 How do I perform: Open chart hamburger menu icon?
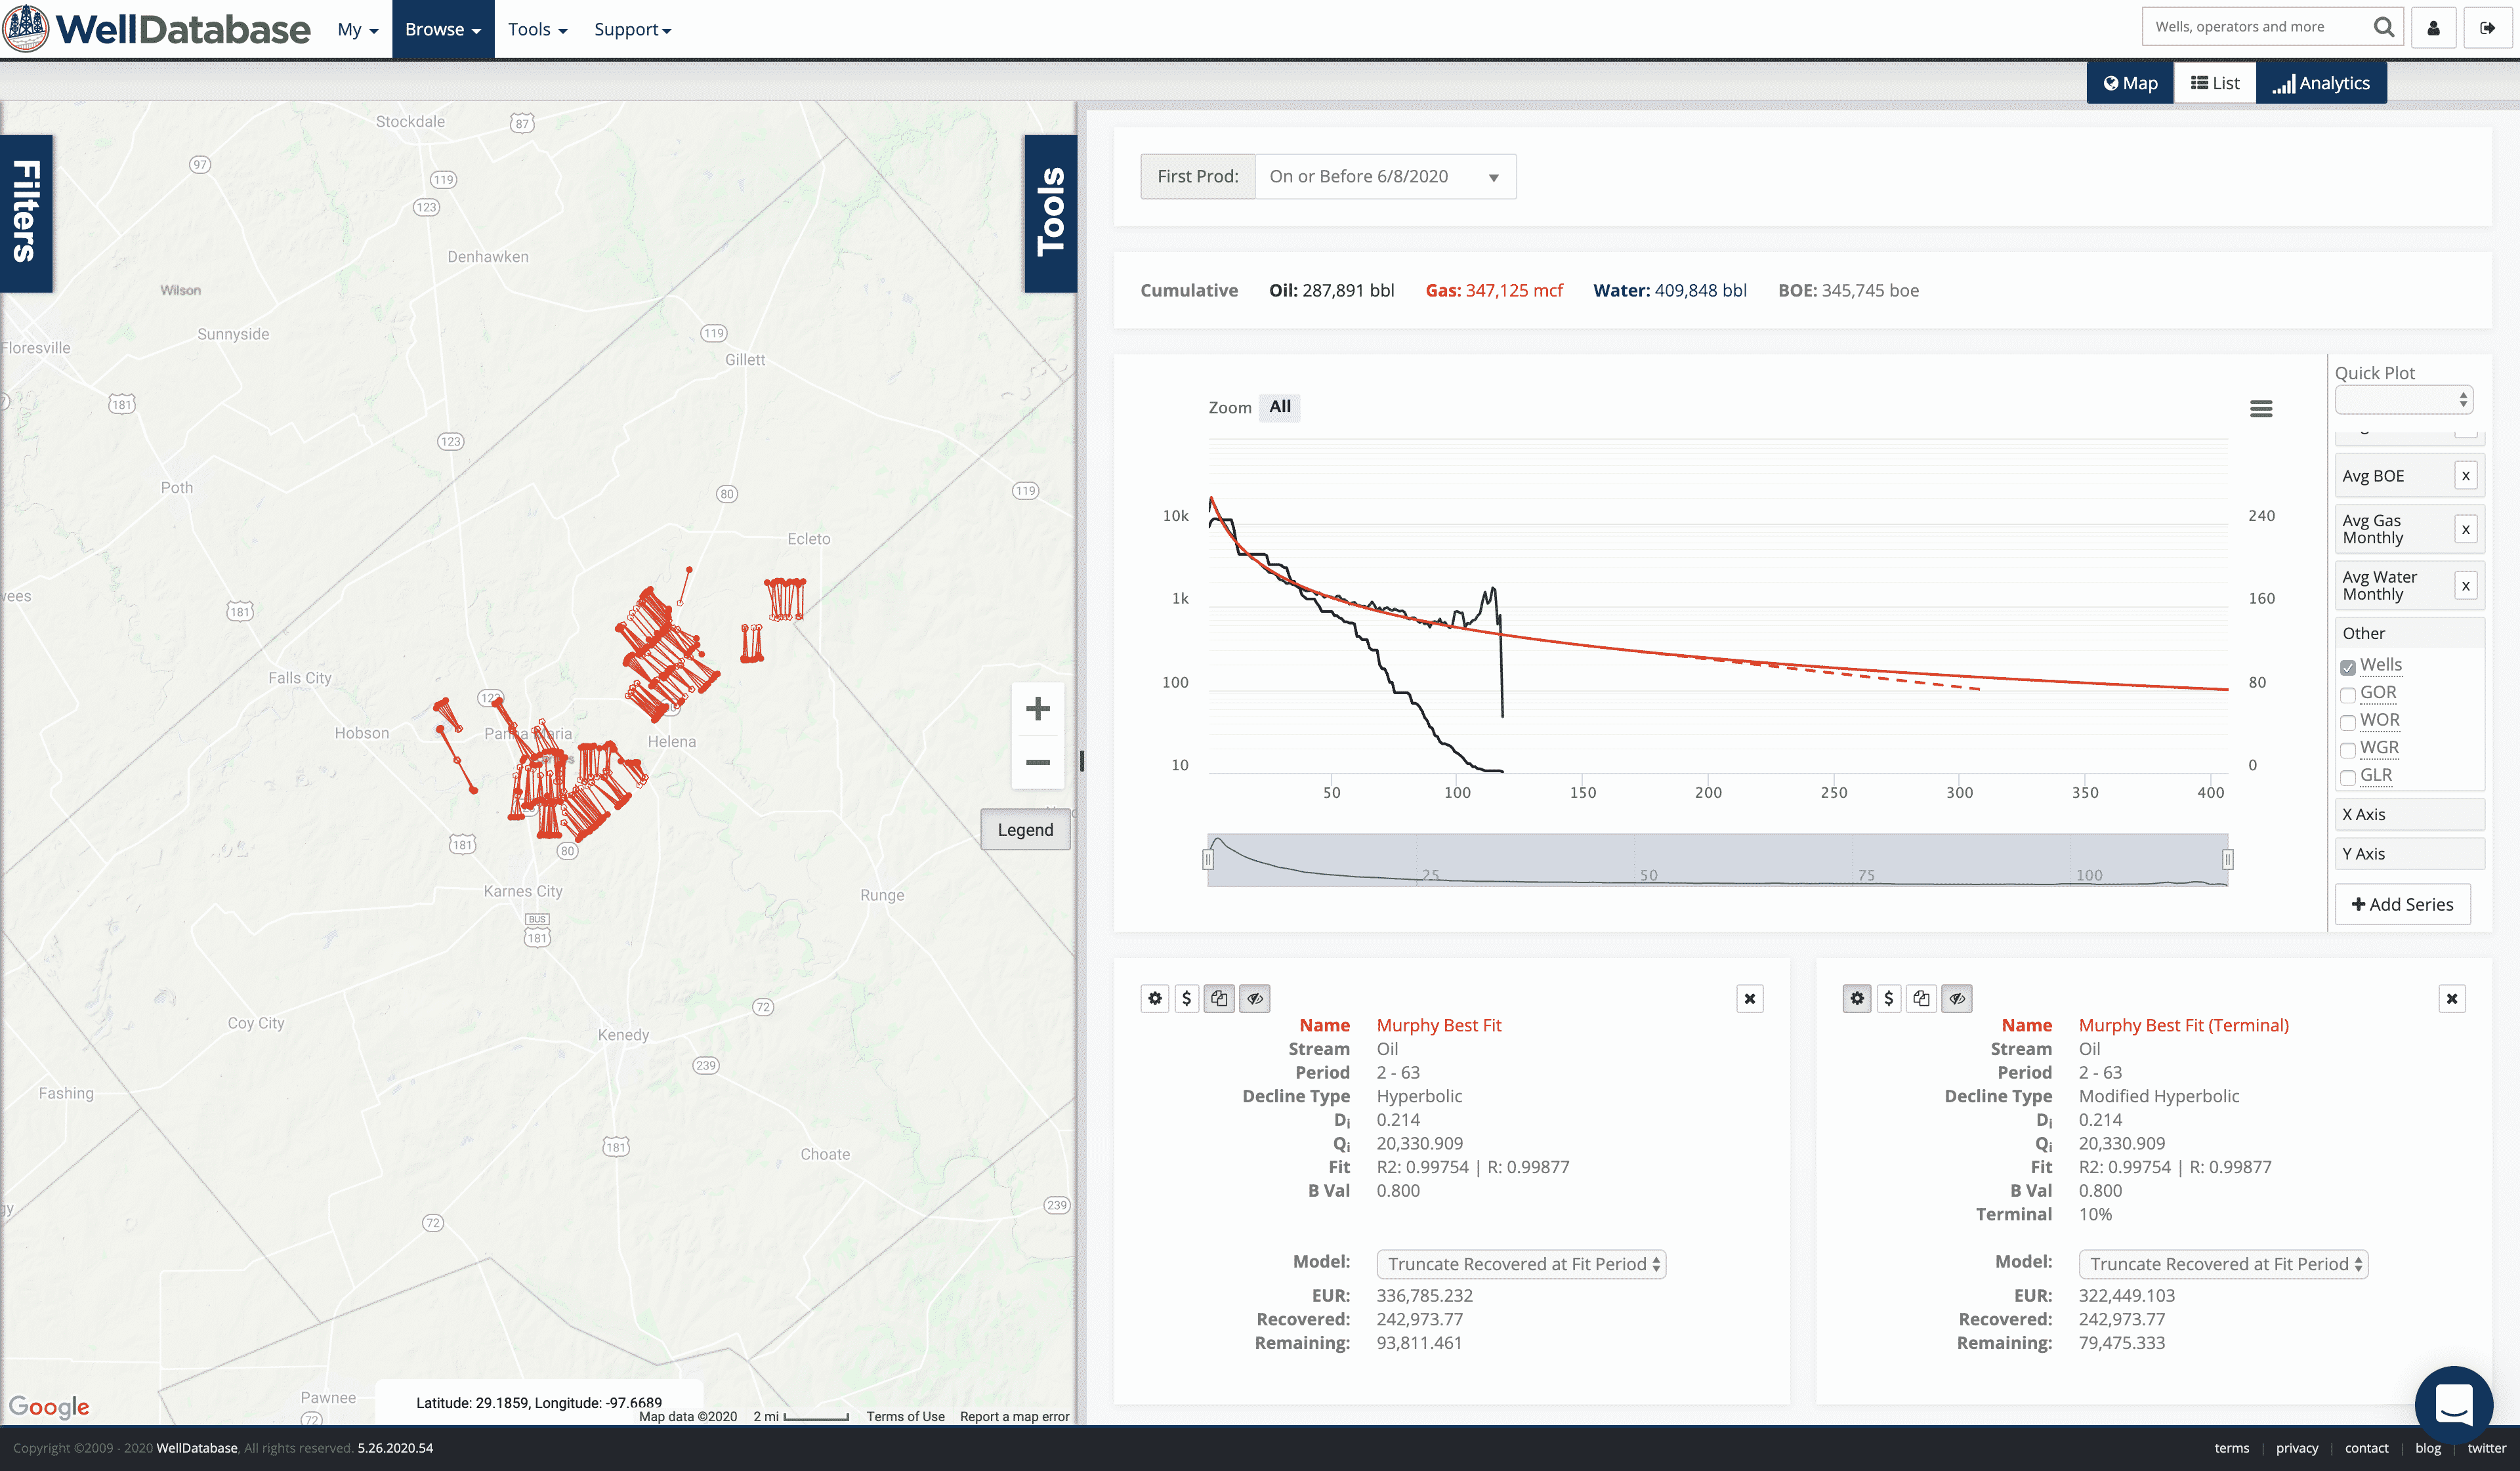(2261, 408)
